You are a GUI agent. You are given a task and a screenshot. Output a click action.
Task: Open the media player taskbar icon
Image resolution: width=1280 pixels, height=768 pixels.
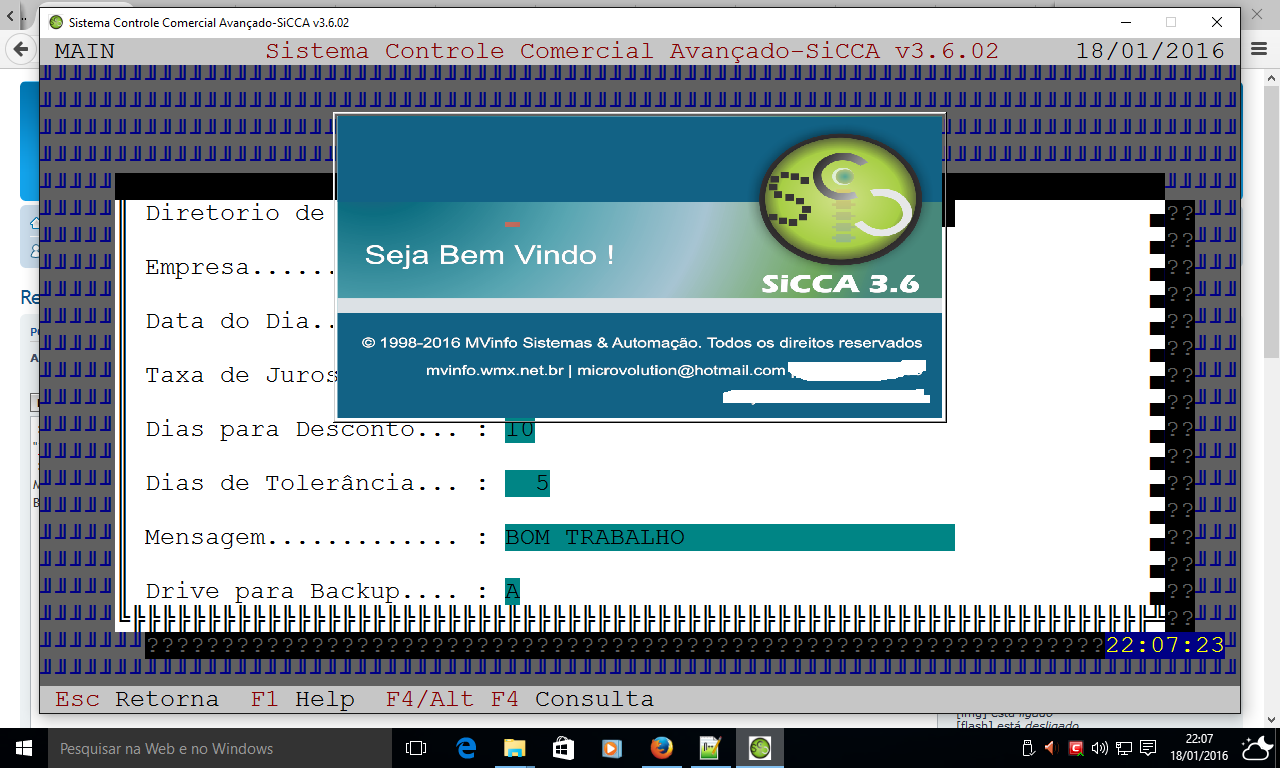click(x=612, y=748)
